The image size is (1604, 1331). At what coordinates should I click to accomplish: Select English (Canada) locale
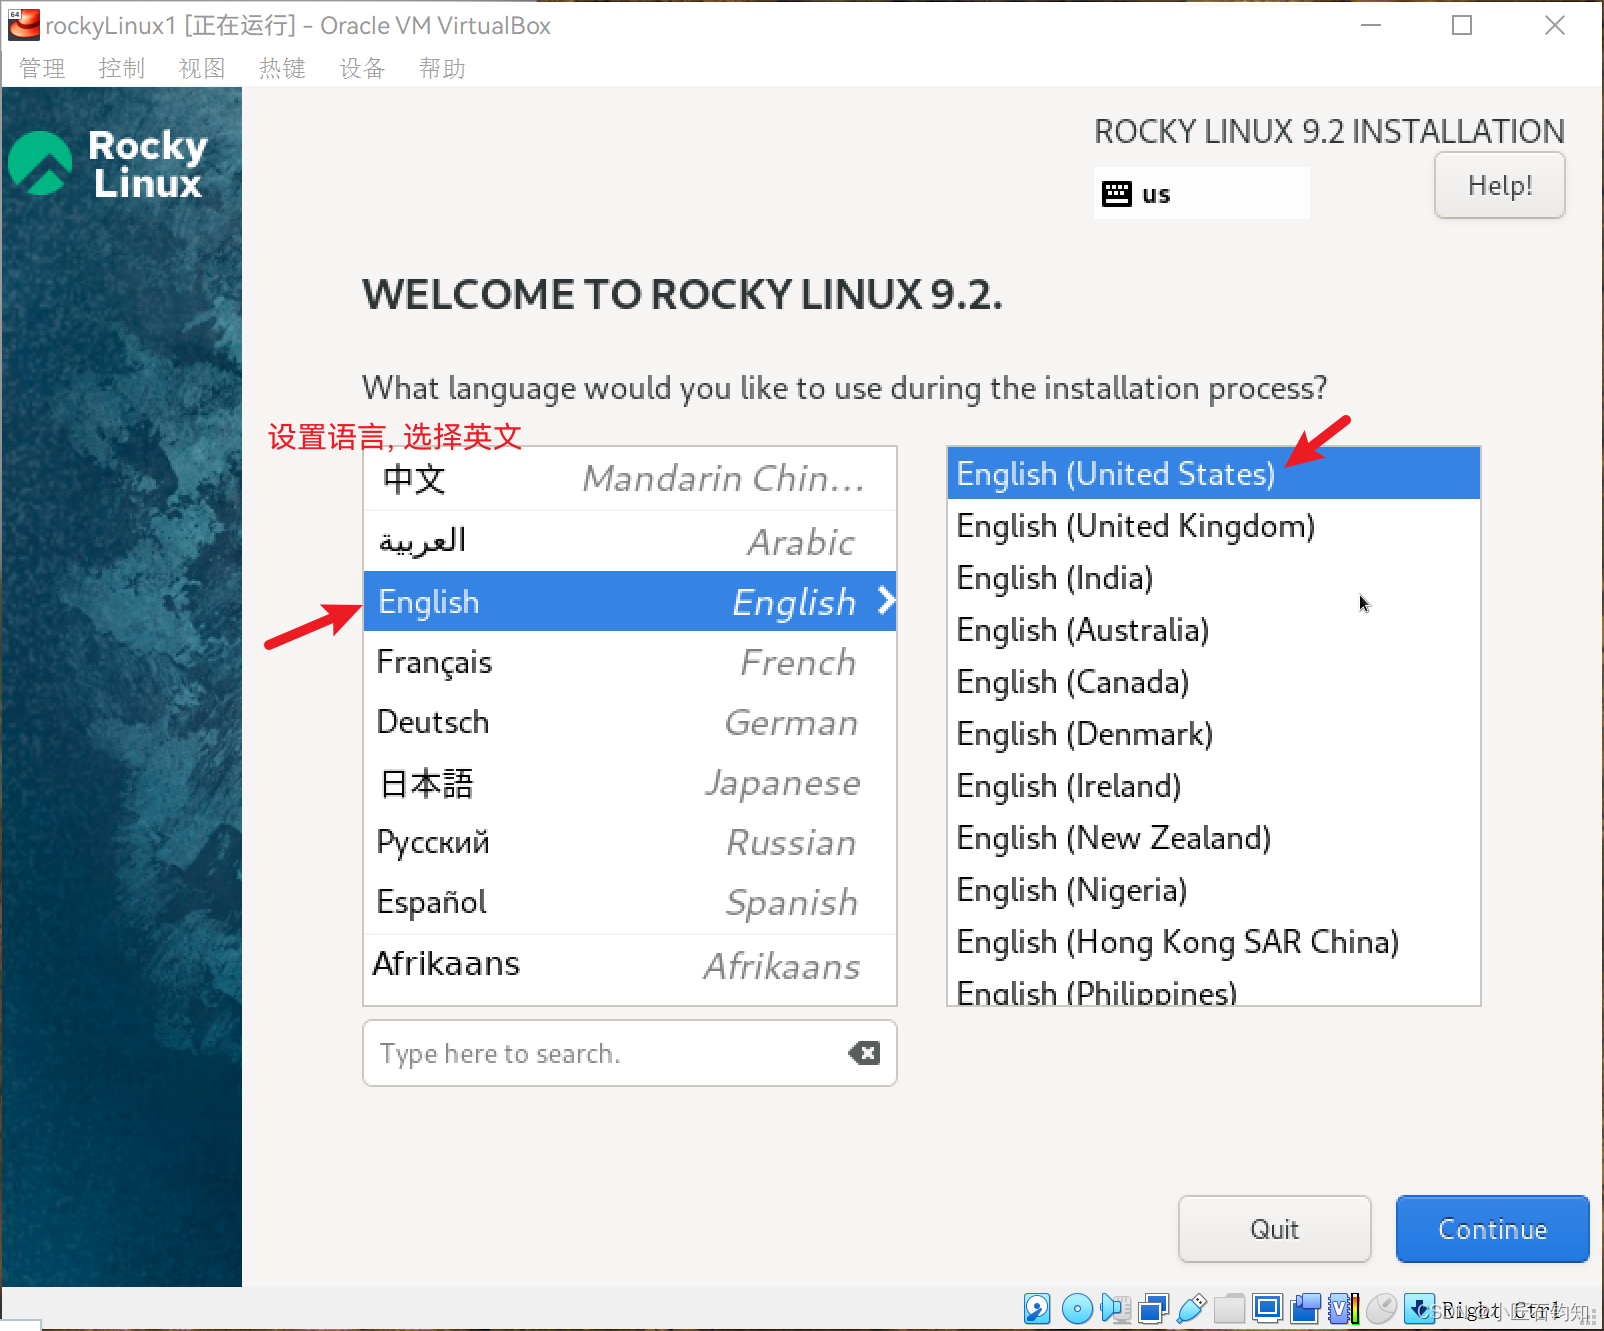1213,681
